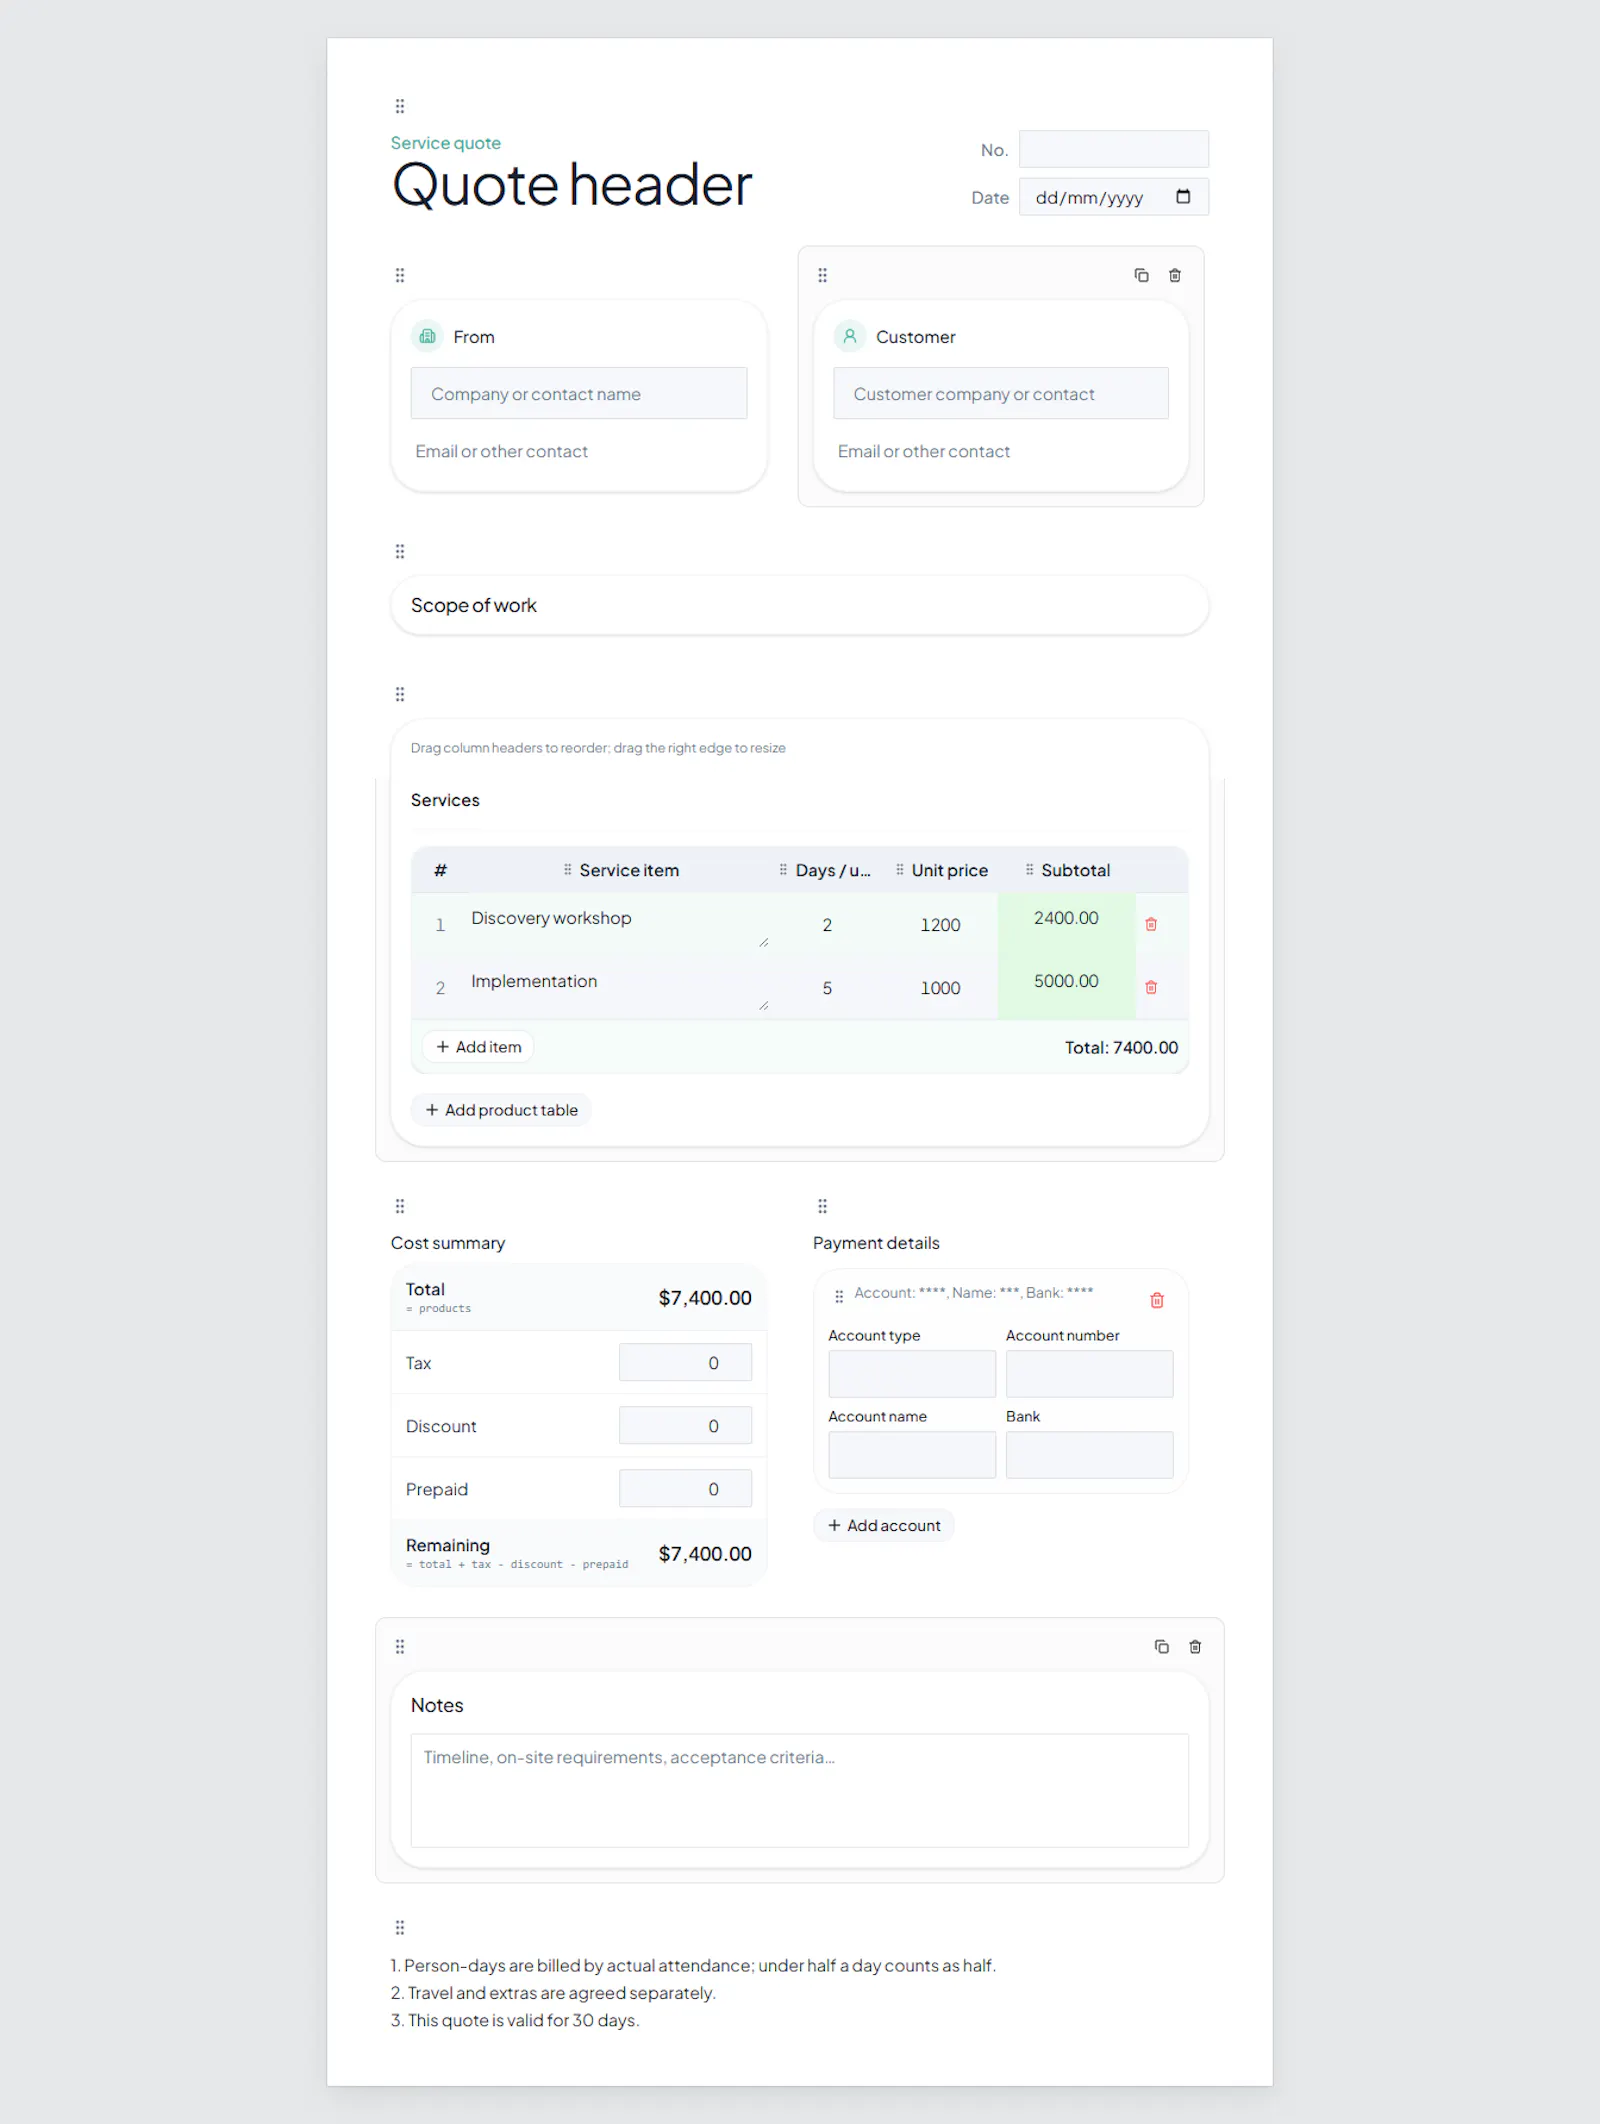Viewport: 1600px width, 2124px height.
Task: Click the Quote header title
Action: coord(571,185)
